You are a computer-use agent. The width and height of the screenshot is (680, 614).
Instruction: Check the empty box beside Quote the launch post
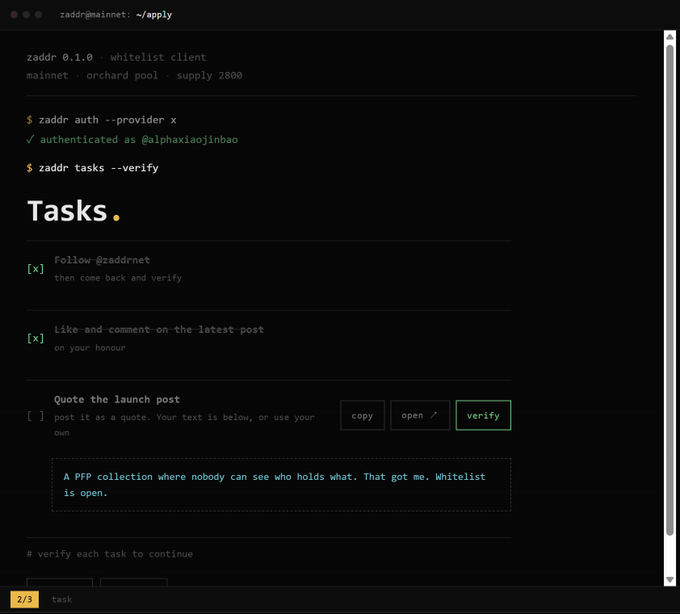36,416
